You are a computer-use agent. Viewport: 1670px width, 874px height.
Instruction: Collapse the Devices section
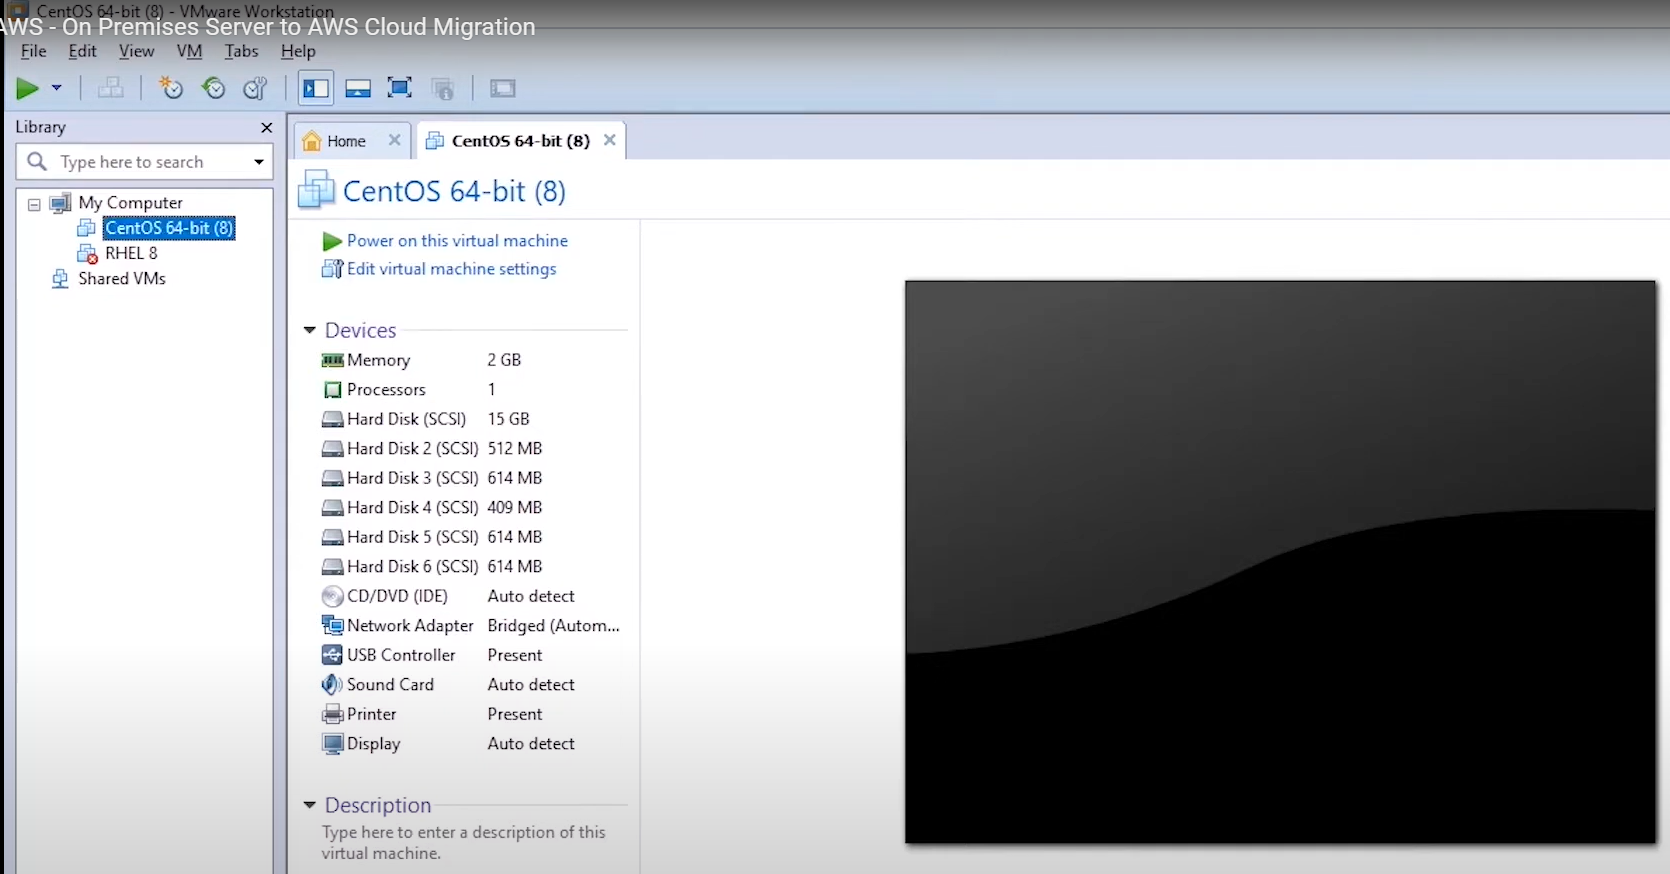(x=309, y=330)
